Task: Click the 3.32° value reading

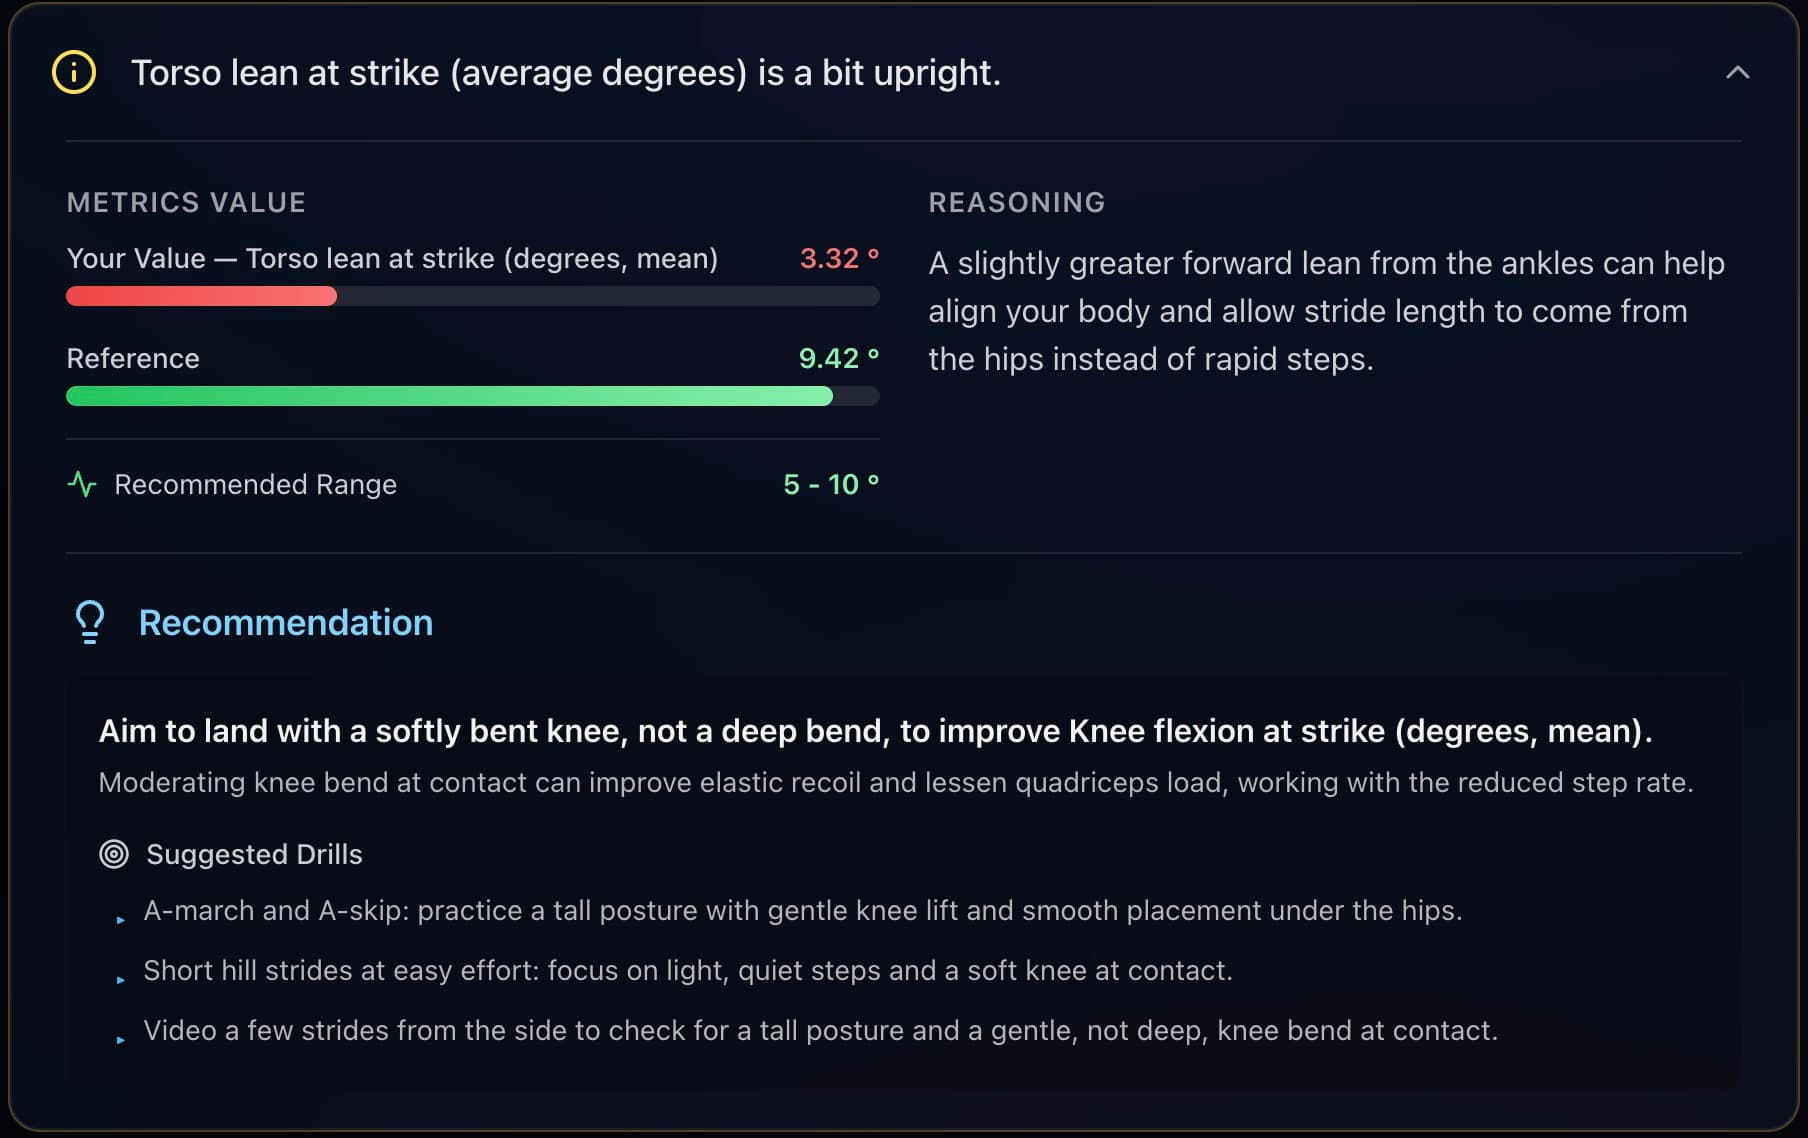Action: click(838, 258)
